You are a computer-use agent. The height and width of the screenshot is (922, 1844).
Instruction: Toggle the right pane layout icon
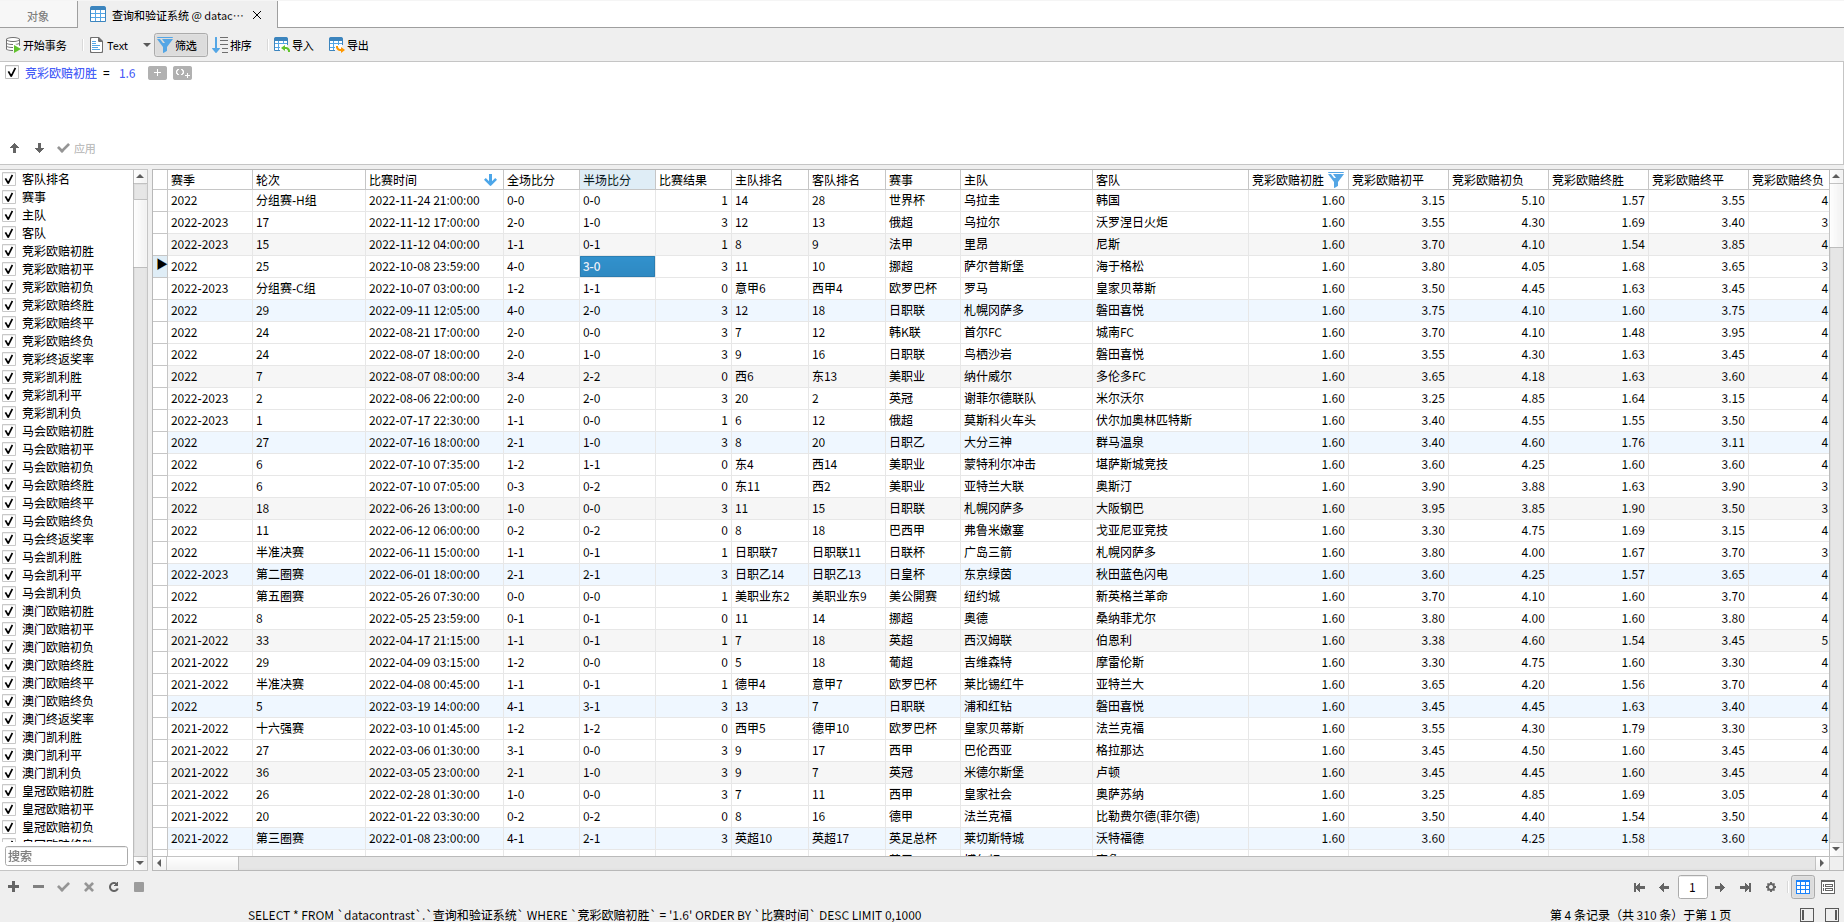pos(1832,914)
